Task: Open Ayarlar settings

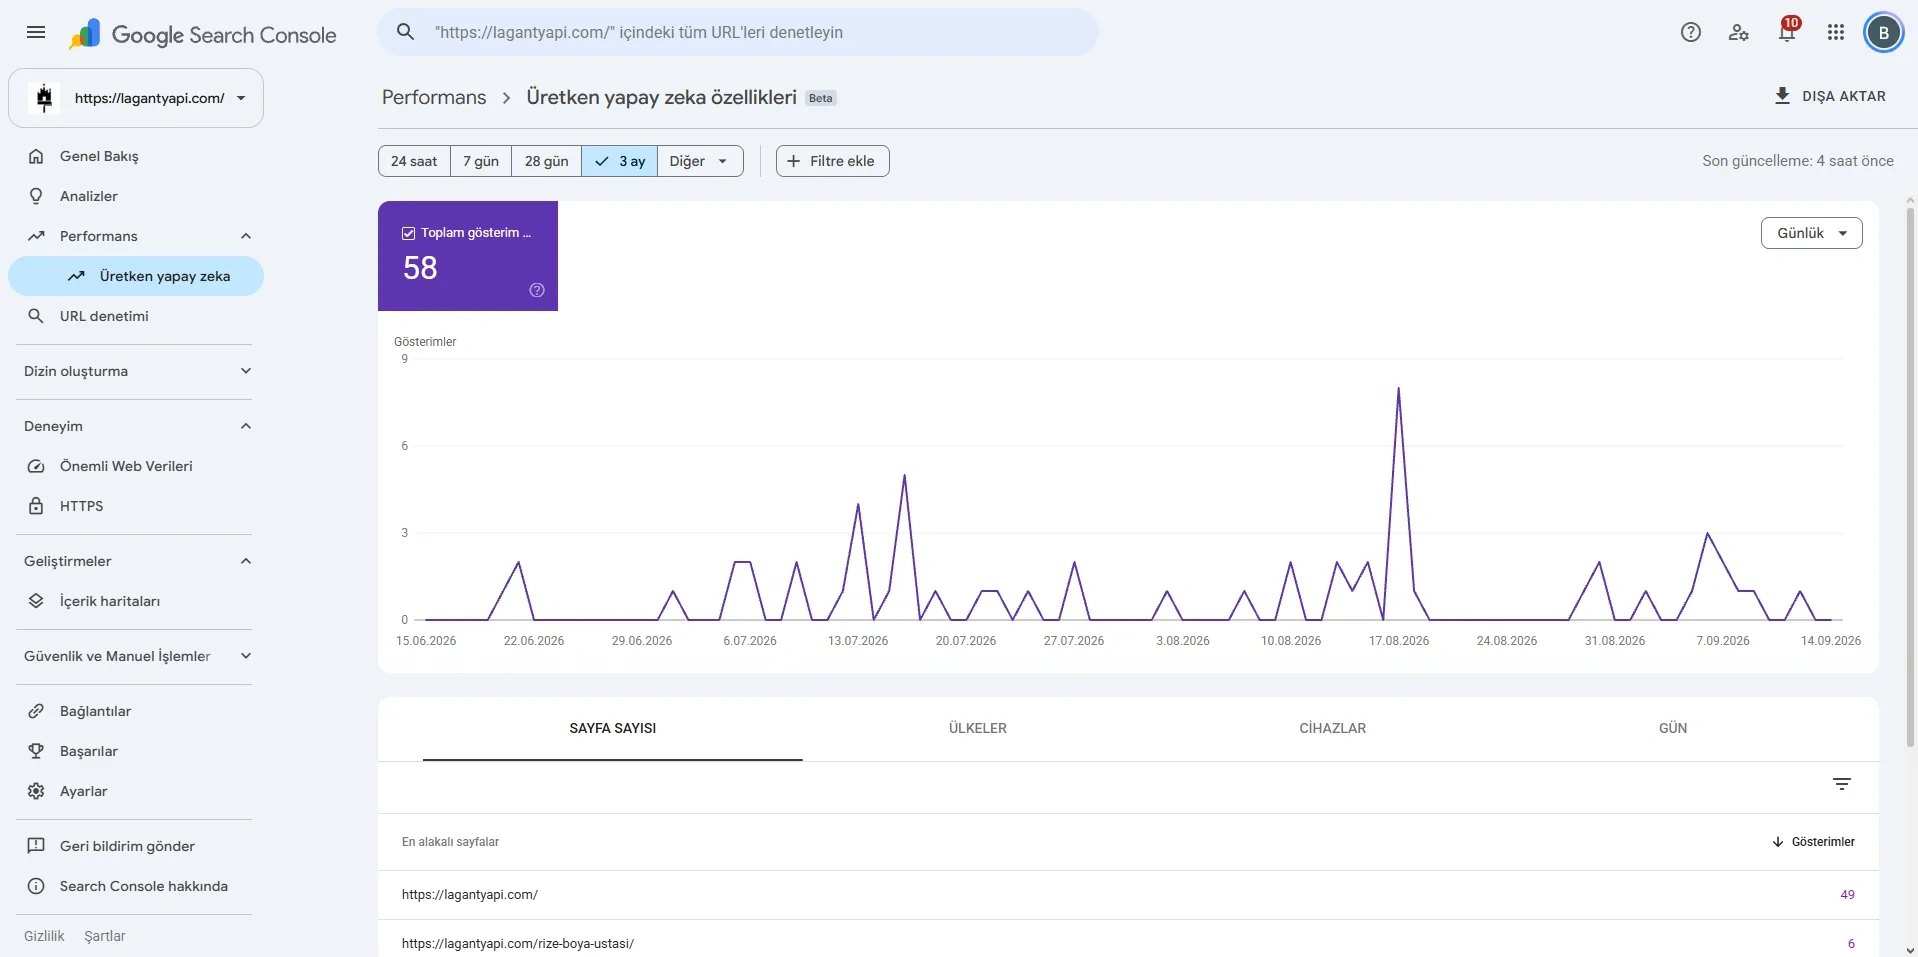Action: (x=136, y=791)
